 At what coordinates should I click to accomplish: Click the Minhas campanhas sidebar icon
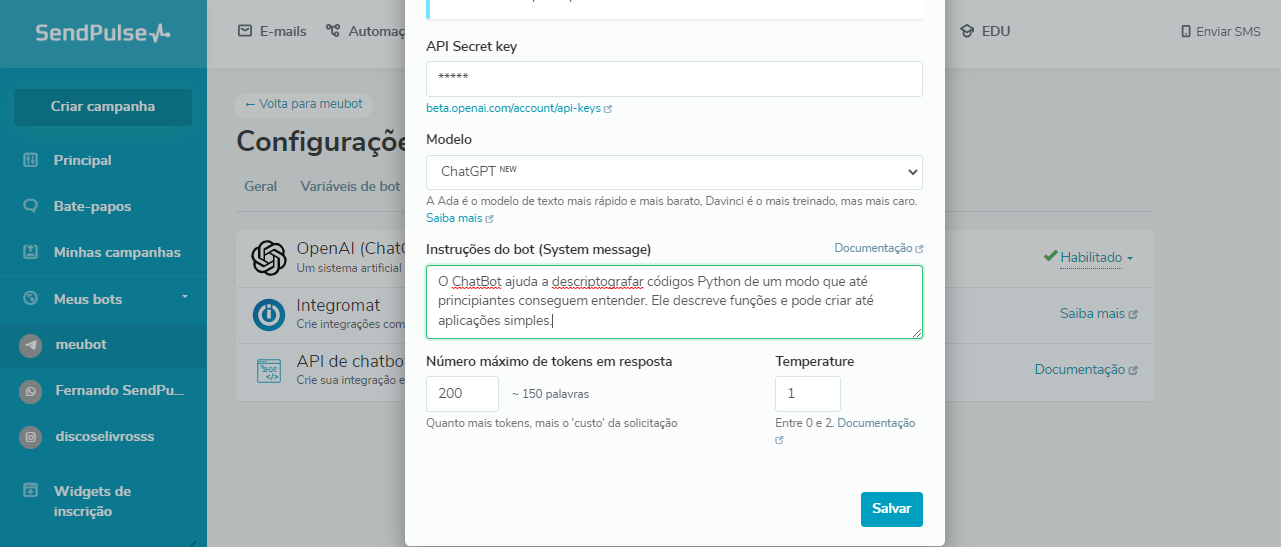point(31,252)
